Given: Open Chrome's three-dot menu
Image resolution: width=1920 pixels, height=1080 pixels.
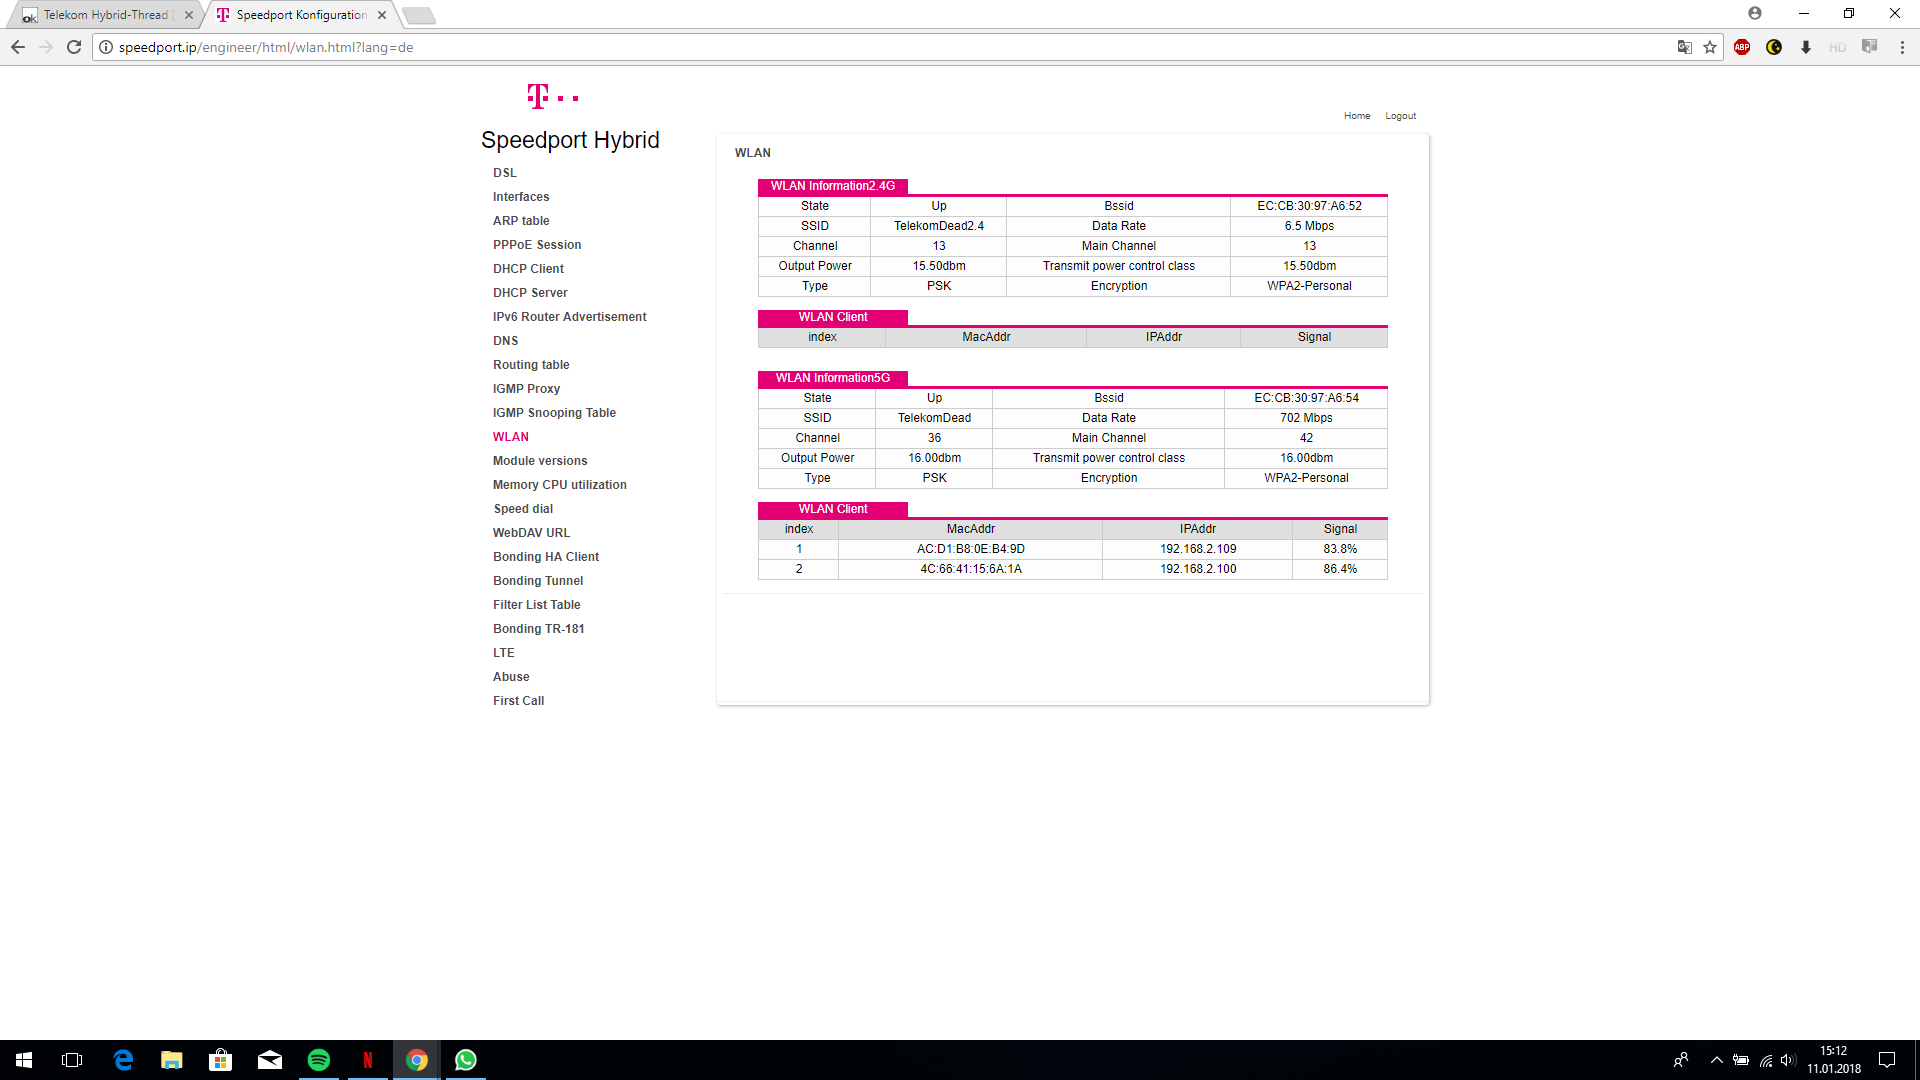Looking at the screenshot, I should pos(1902,47).
